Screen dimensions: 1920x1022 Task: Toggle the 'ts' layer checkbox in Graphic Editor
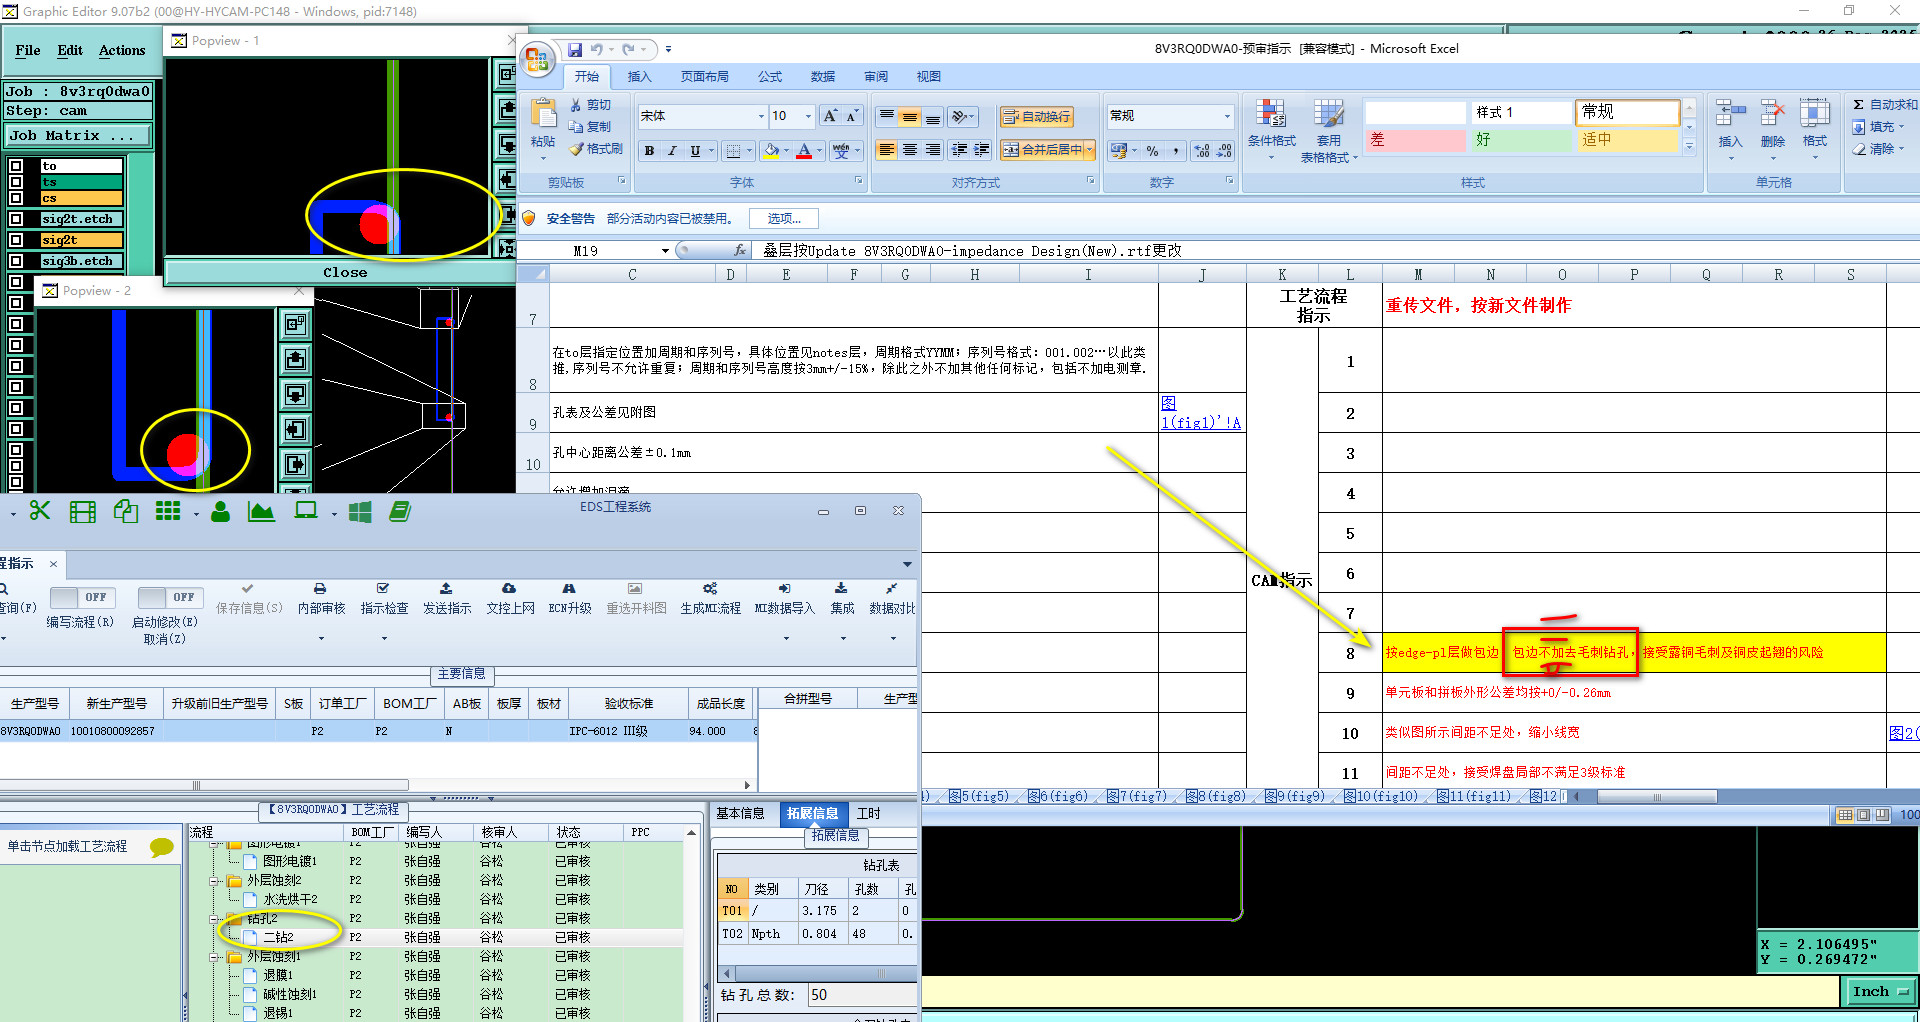tap(16, 182)
